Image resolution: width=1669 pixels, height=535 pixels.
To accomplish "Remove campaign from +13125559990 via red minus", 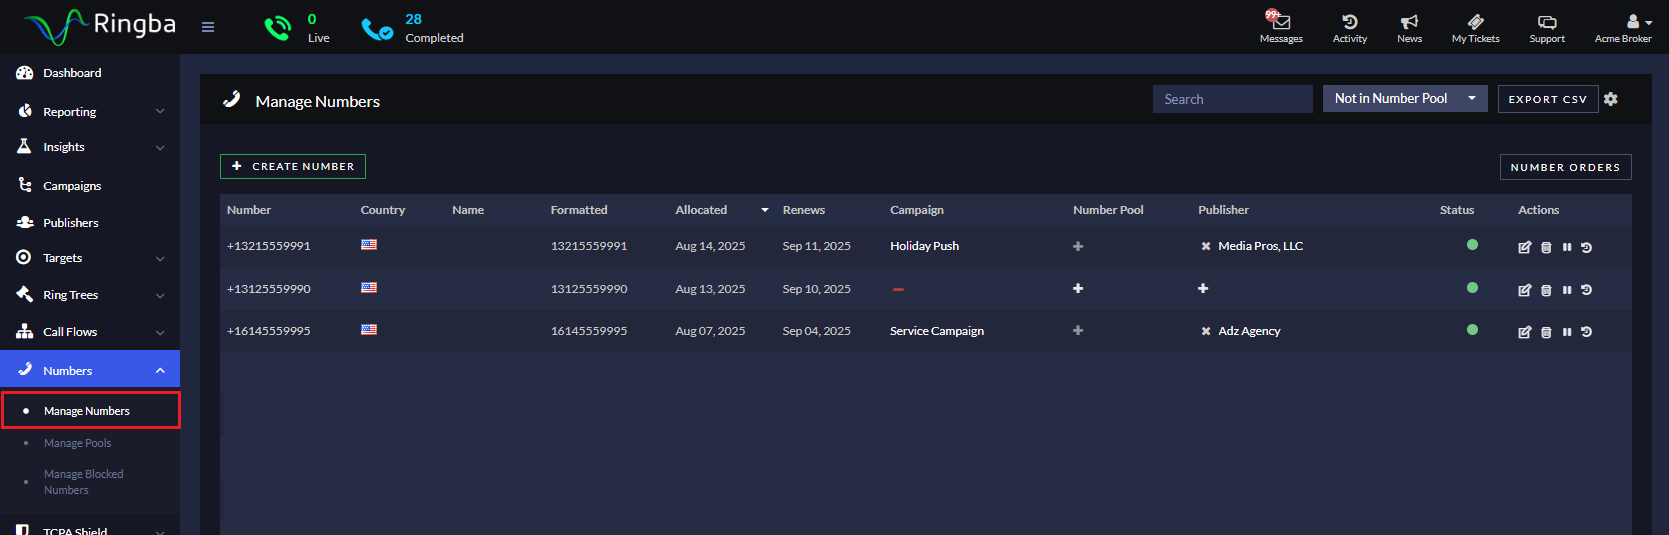I will tap(898, 290).
